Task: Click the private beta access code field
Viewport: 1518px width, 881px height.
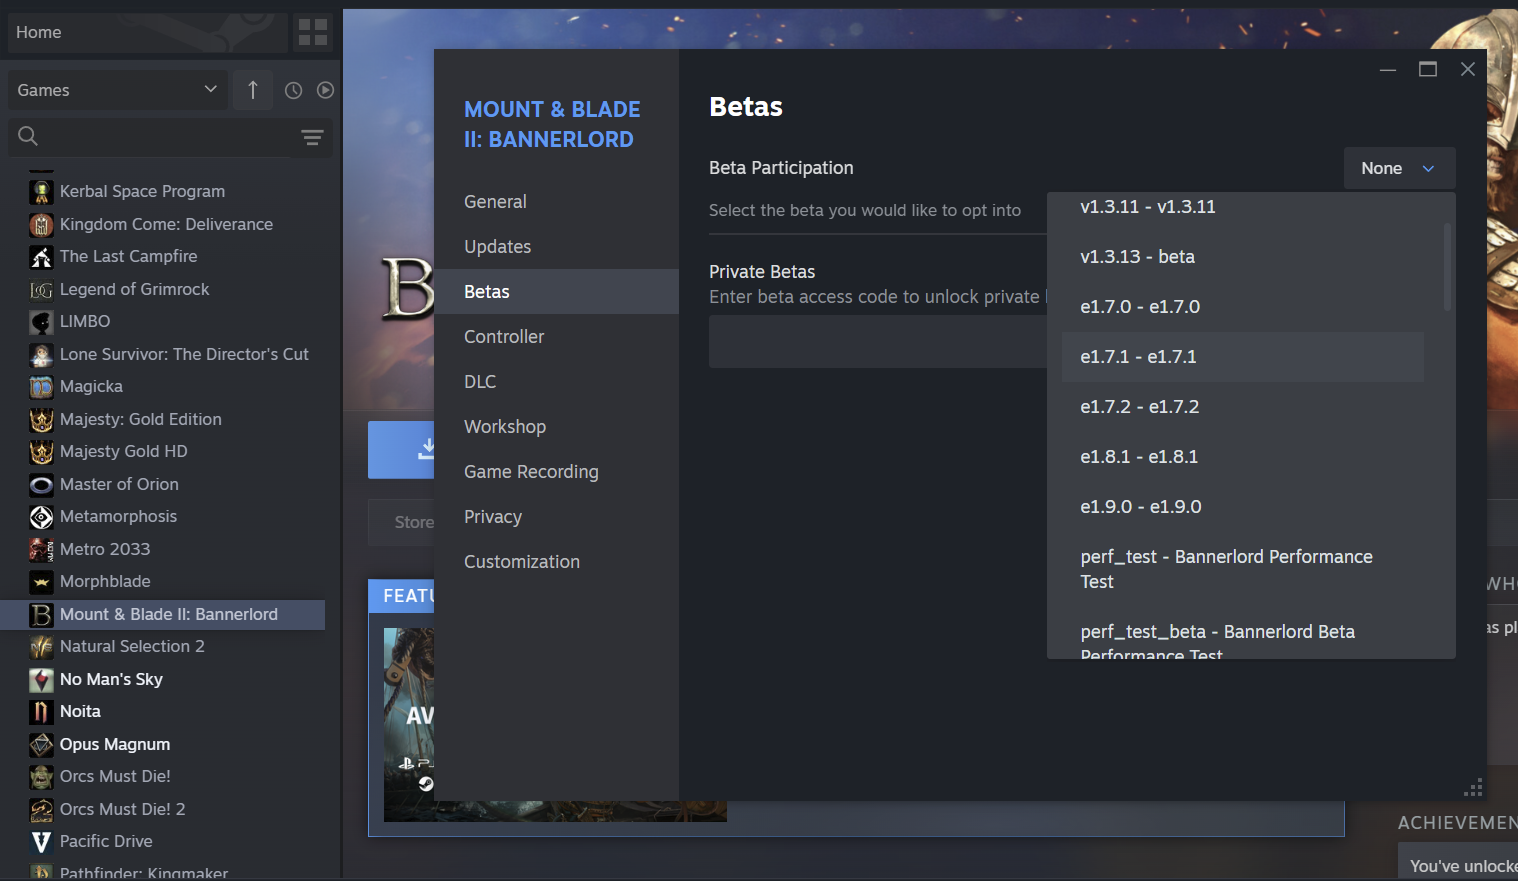Action: pyautogui.click(x=877, y=342)
